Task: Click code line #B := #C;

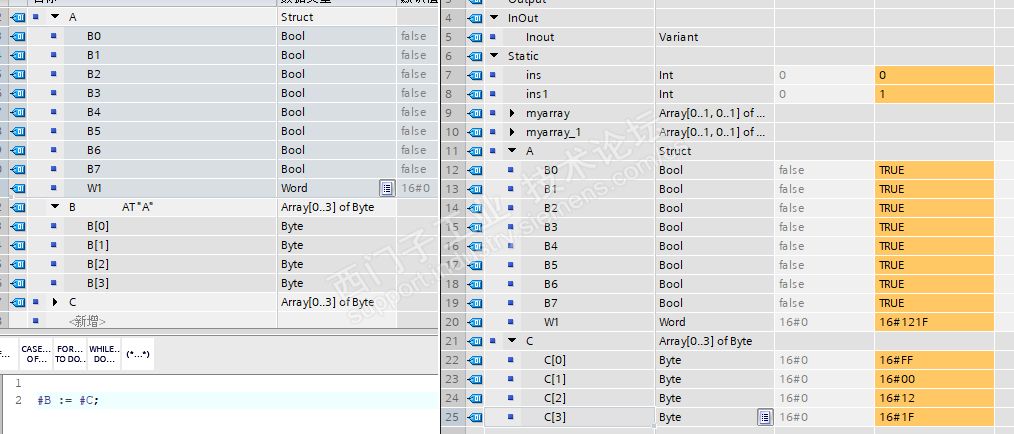Action: click(x=68, y=400)
